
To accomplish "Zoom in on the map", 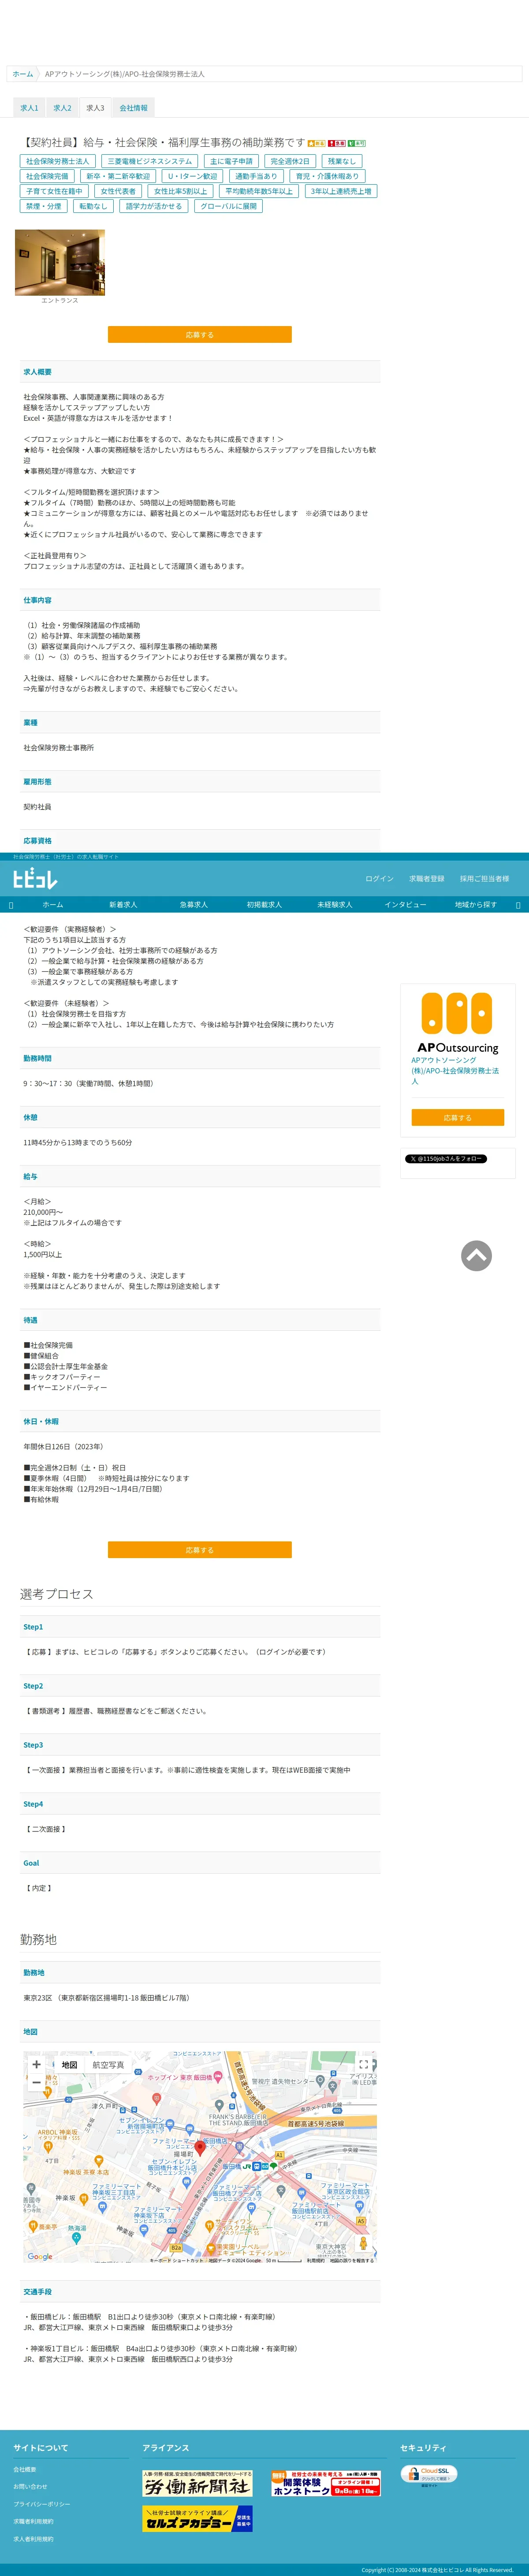I will (37, 2065).
